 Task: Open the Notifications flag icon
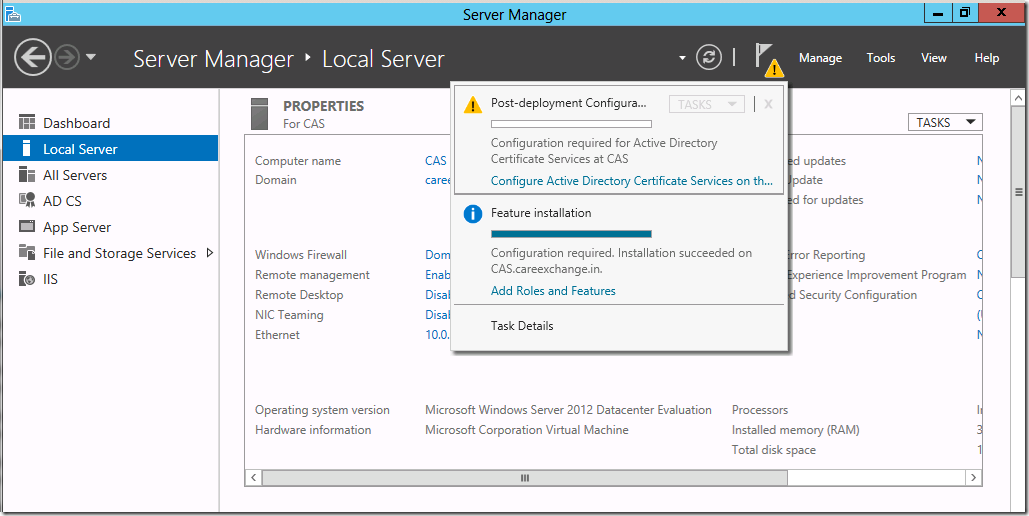(x=767, y=58)
